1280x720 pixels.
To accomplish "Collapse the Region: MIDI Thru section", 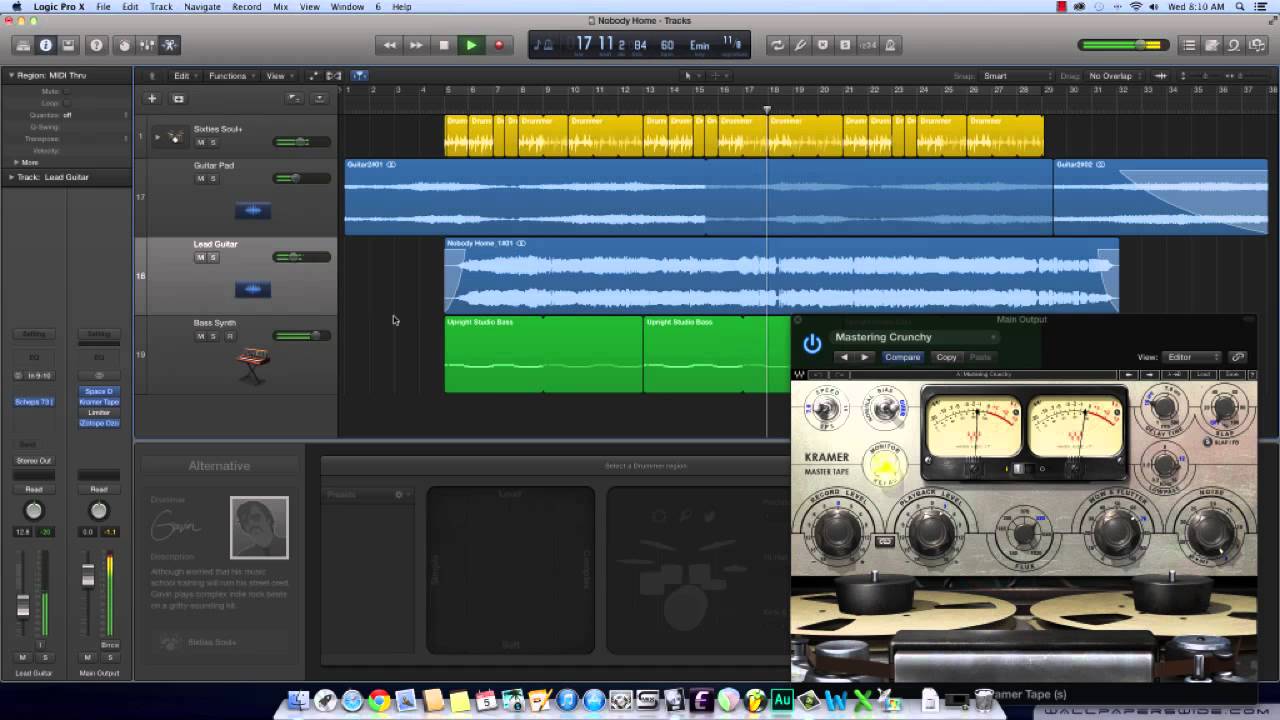I will (11, 75).
